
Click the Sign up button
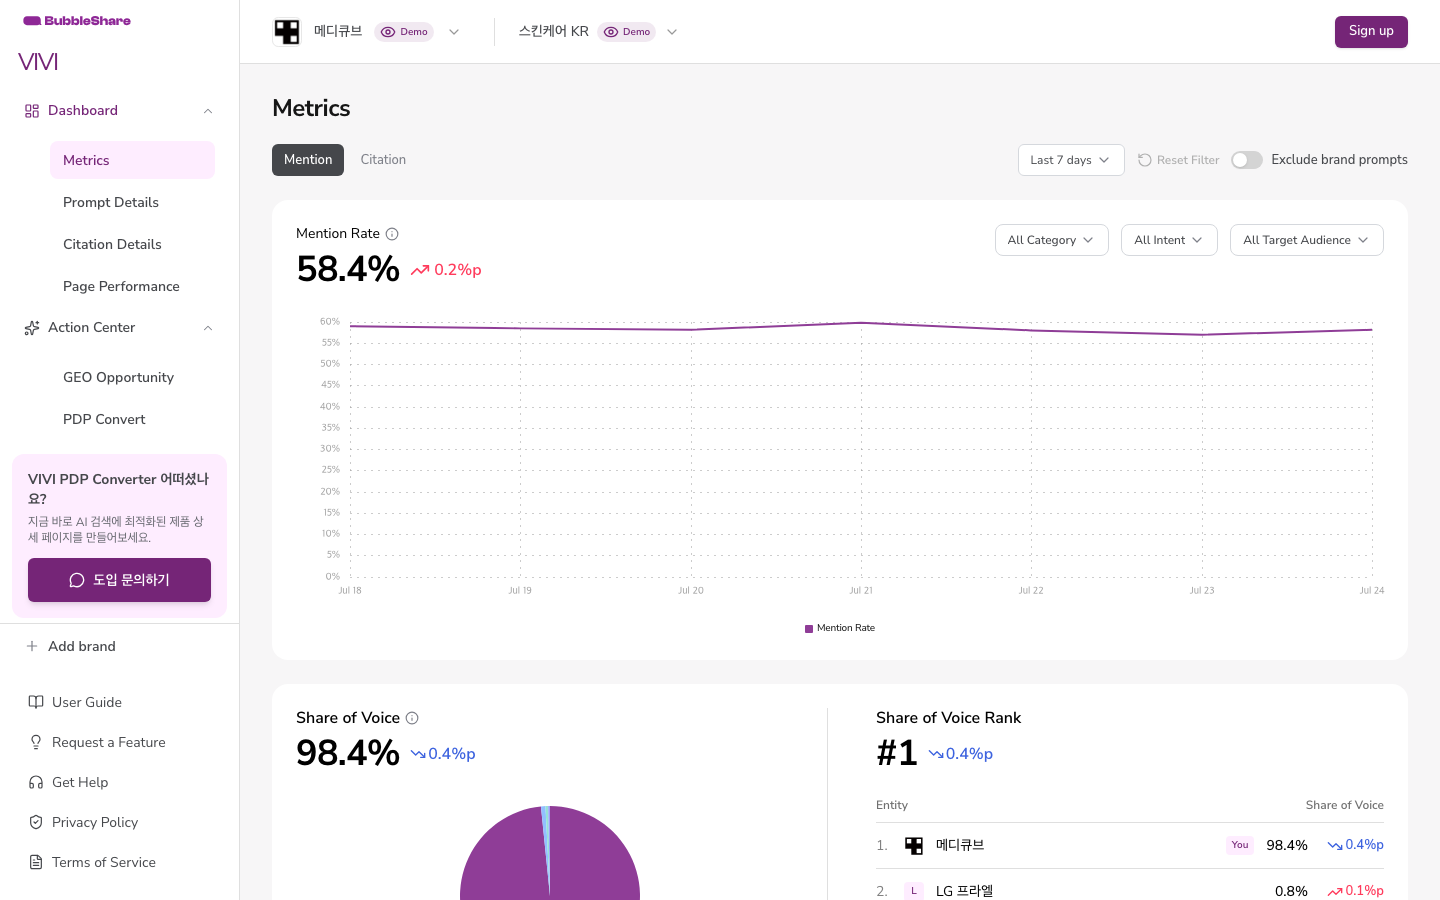[x=1371, y=32]
